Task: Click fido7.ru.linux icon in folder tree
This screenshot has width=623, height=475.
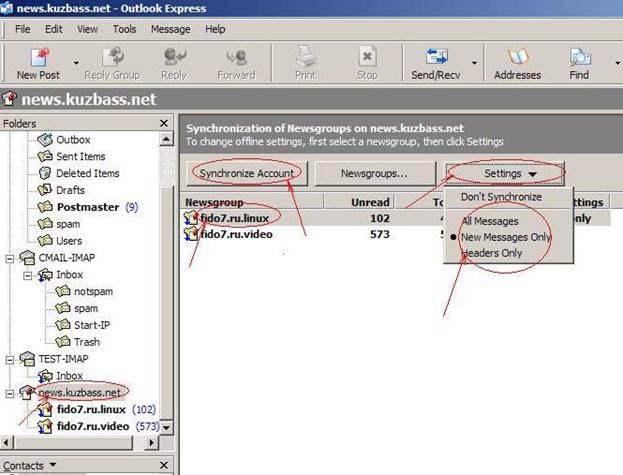Action: [45, 409]
